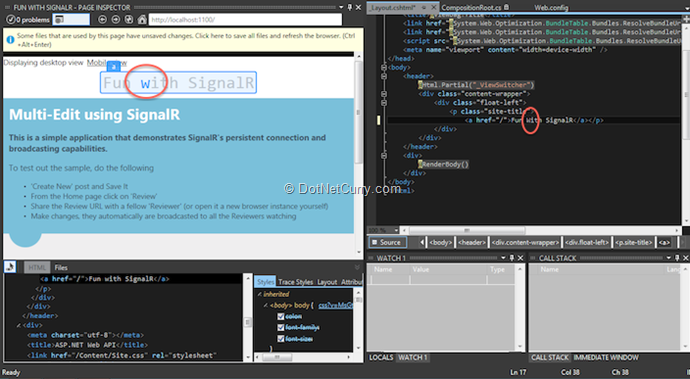Pin the Watch 1 panel
The image size is (690, 379).
point(512,258)
